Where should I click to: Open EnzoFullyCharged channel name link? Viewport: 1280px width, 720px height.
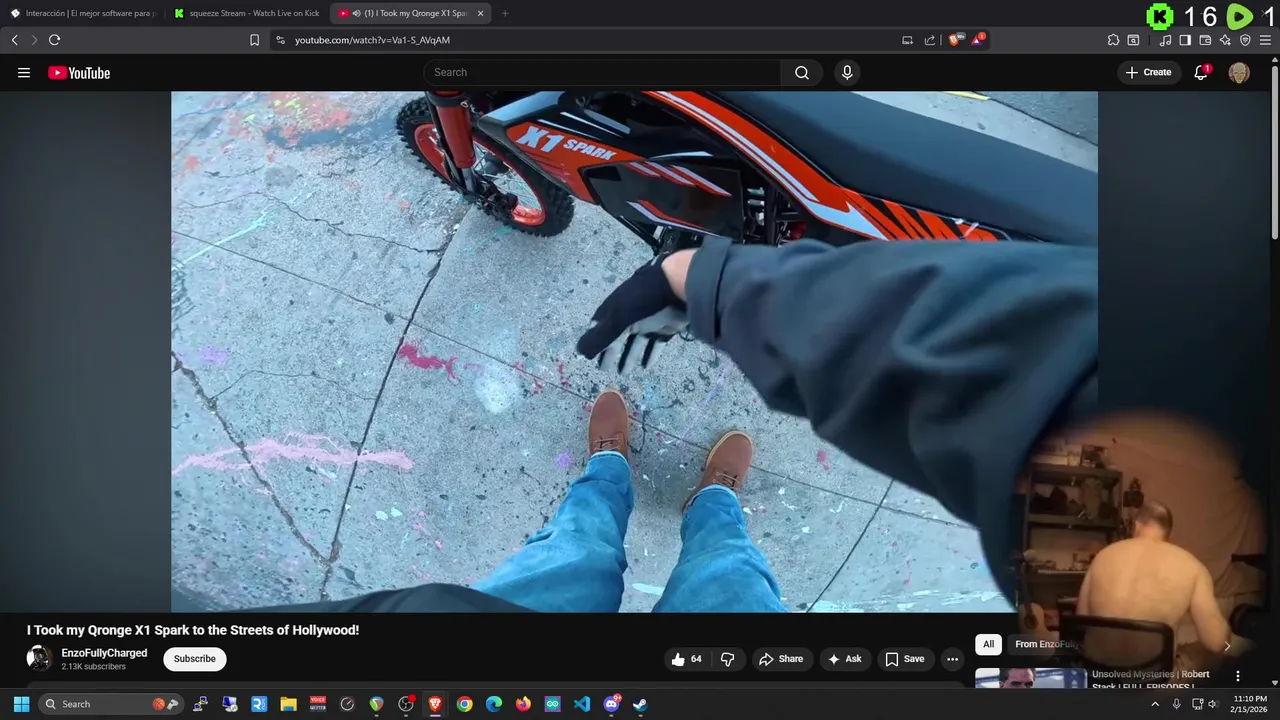coord(104,653)
